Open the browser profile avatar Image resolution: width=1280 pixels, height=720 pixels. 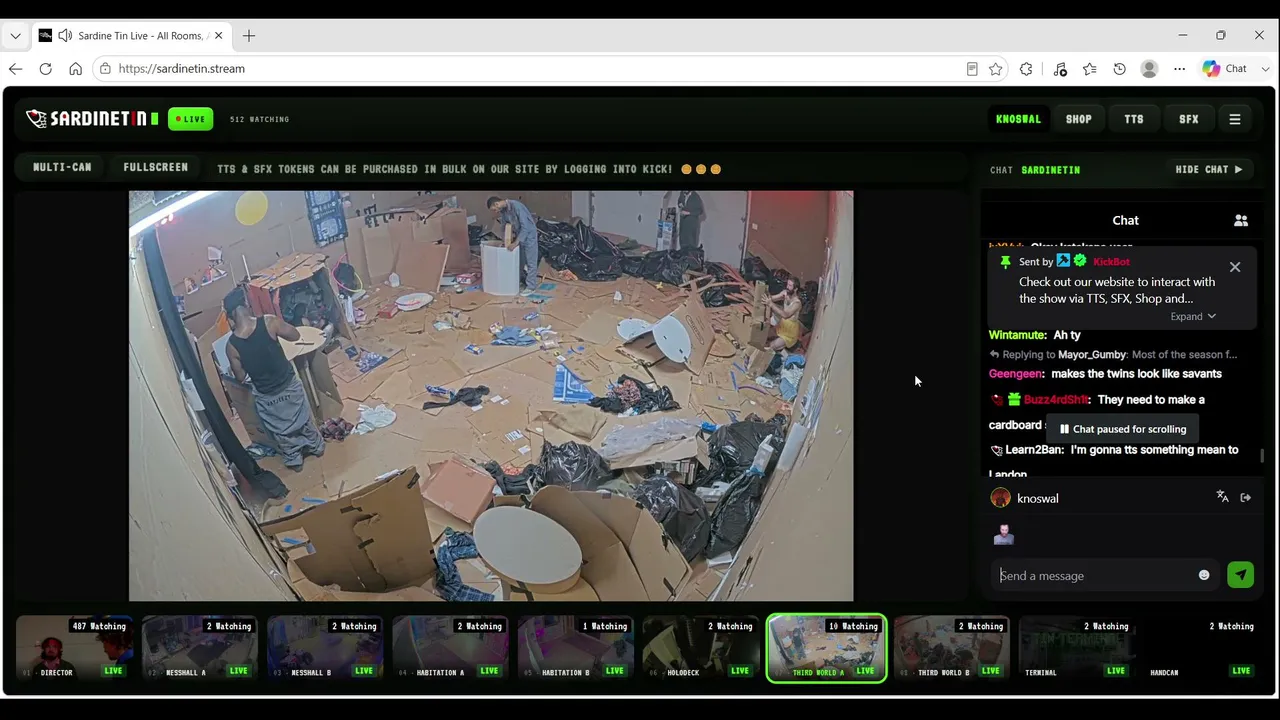tap(1149, 69)
